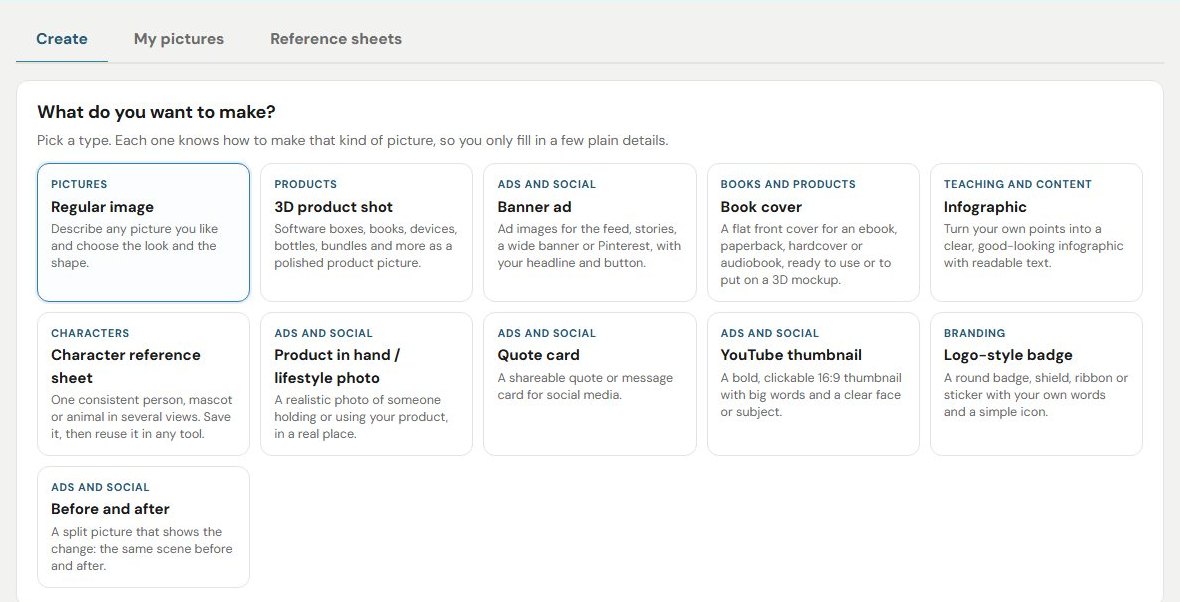The image size is (1180, 602).
Task: Select the Create tab
Action: click(62, 39)
